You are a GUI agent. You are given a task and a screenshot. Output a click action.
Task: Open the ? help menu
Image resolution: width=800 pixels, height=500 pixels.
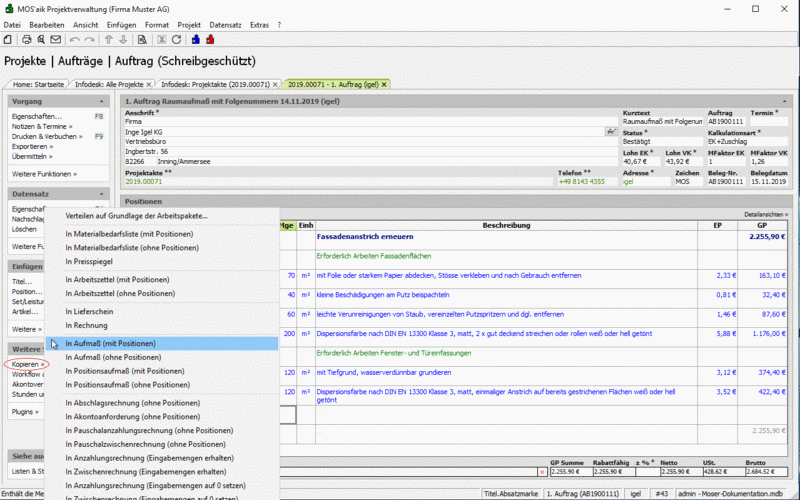click(279, 25)
